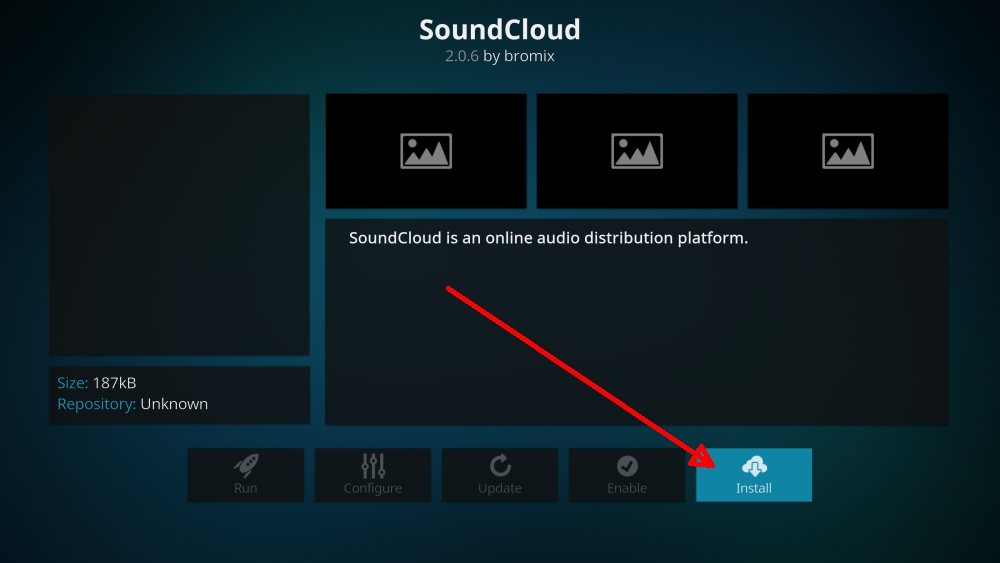Click the Install cloud download icon
The height and width of the screenshot is (563, 1000).
(754, 466)
